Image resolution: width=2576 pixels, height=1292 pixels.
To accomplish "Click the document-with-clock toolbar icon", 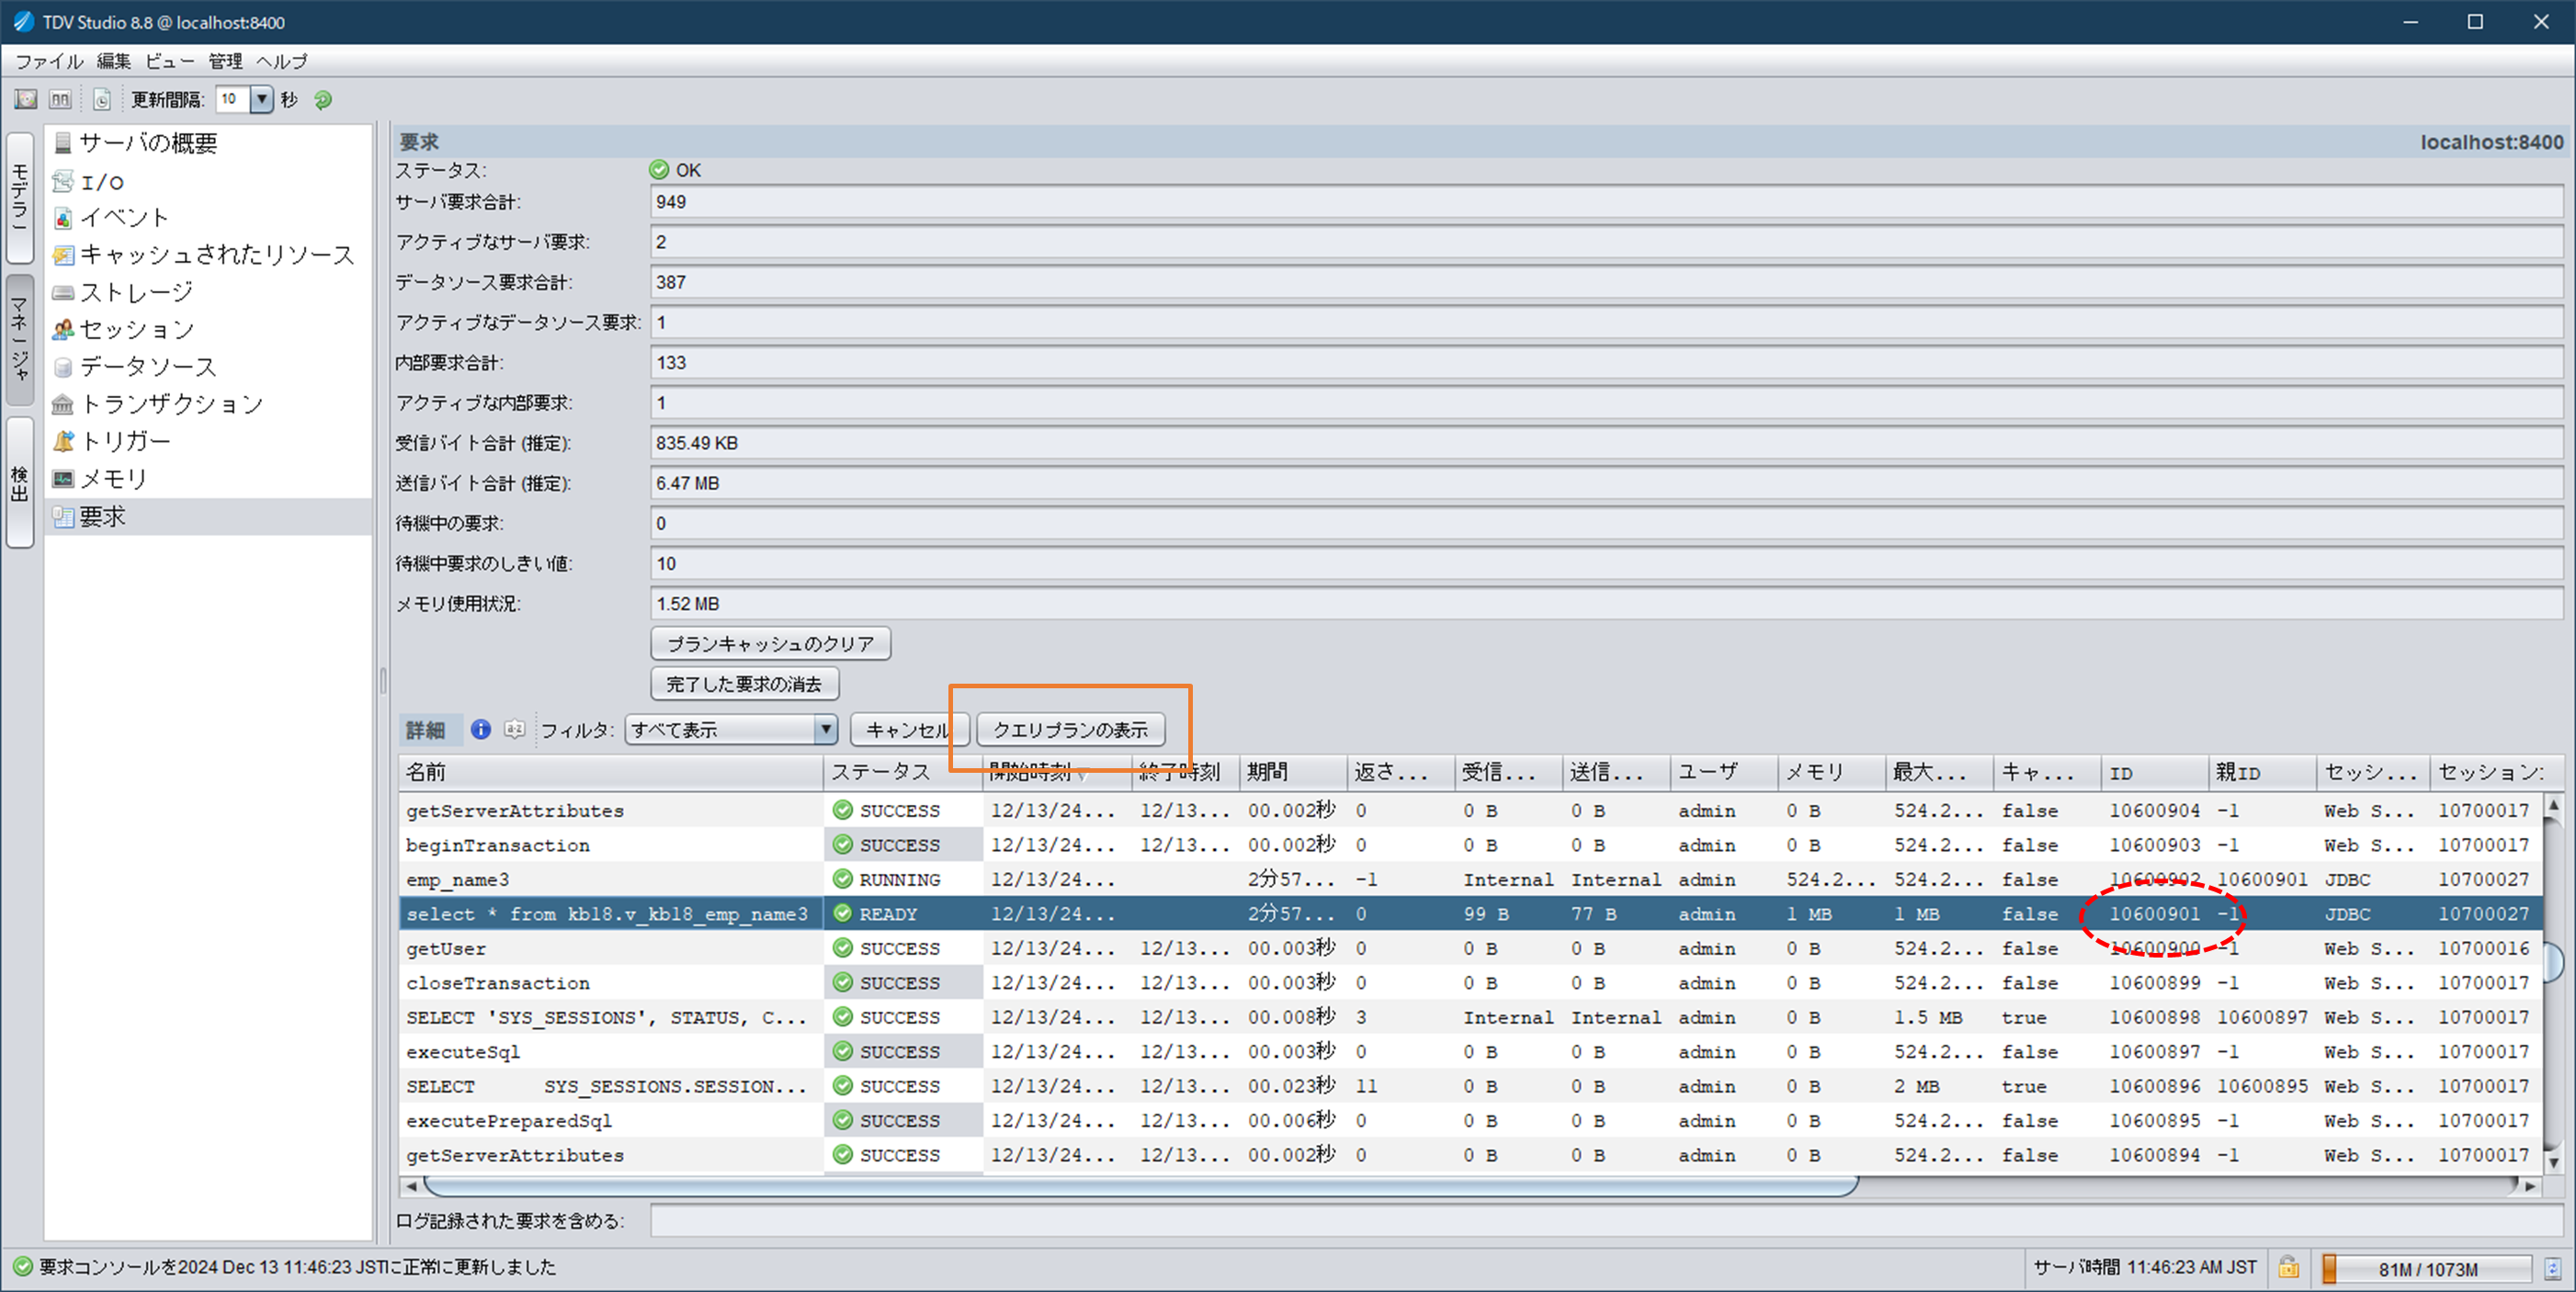I will [101, 99].
